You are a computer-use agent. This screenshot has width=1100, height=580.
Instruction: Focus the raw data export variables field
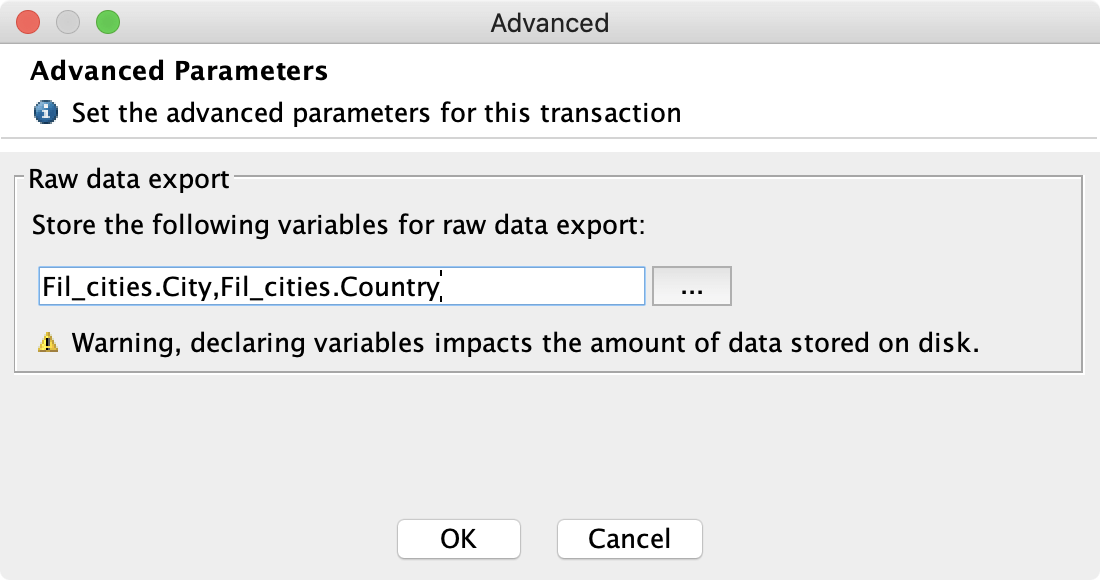click(342, 286)
